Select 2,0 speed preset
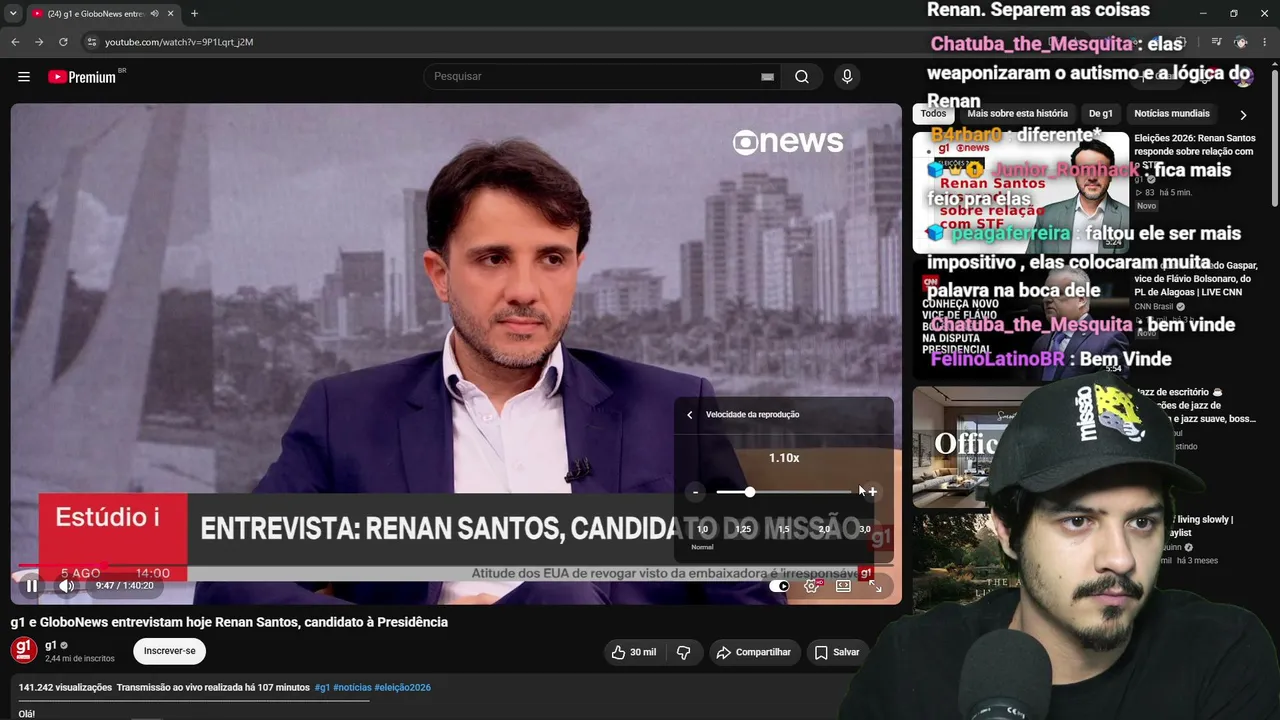The image size is (1280, 720). click(x=824, y=529)
